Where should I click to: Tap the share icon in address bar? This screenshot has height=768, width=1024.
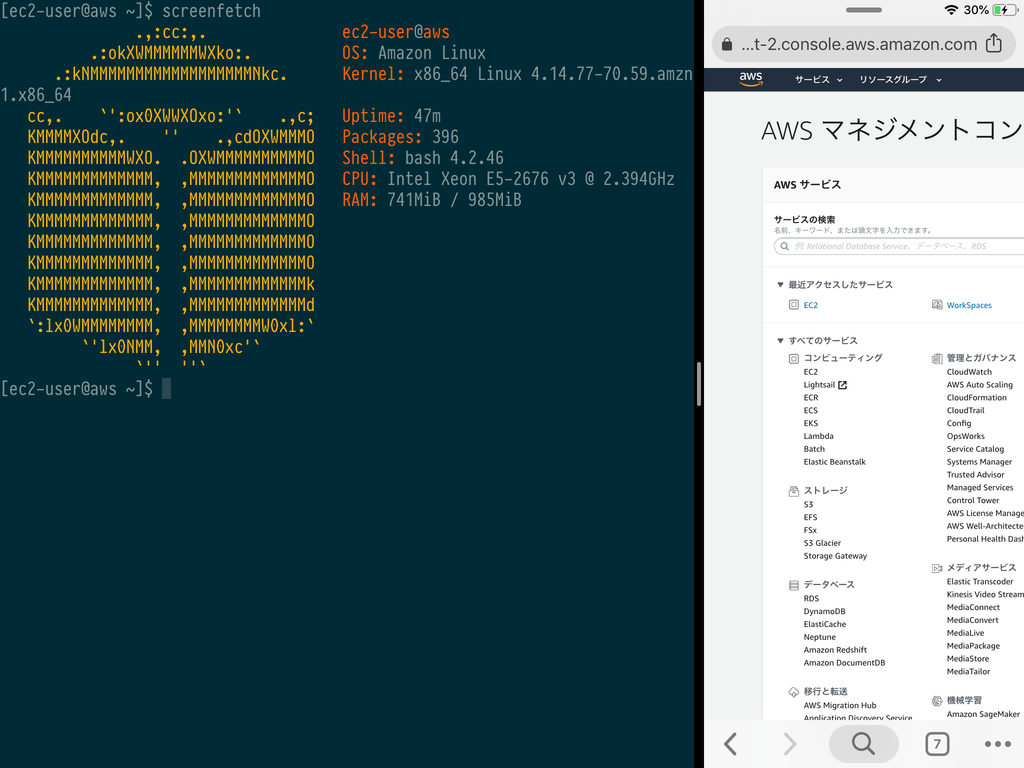point(993,43)
